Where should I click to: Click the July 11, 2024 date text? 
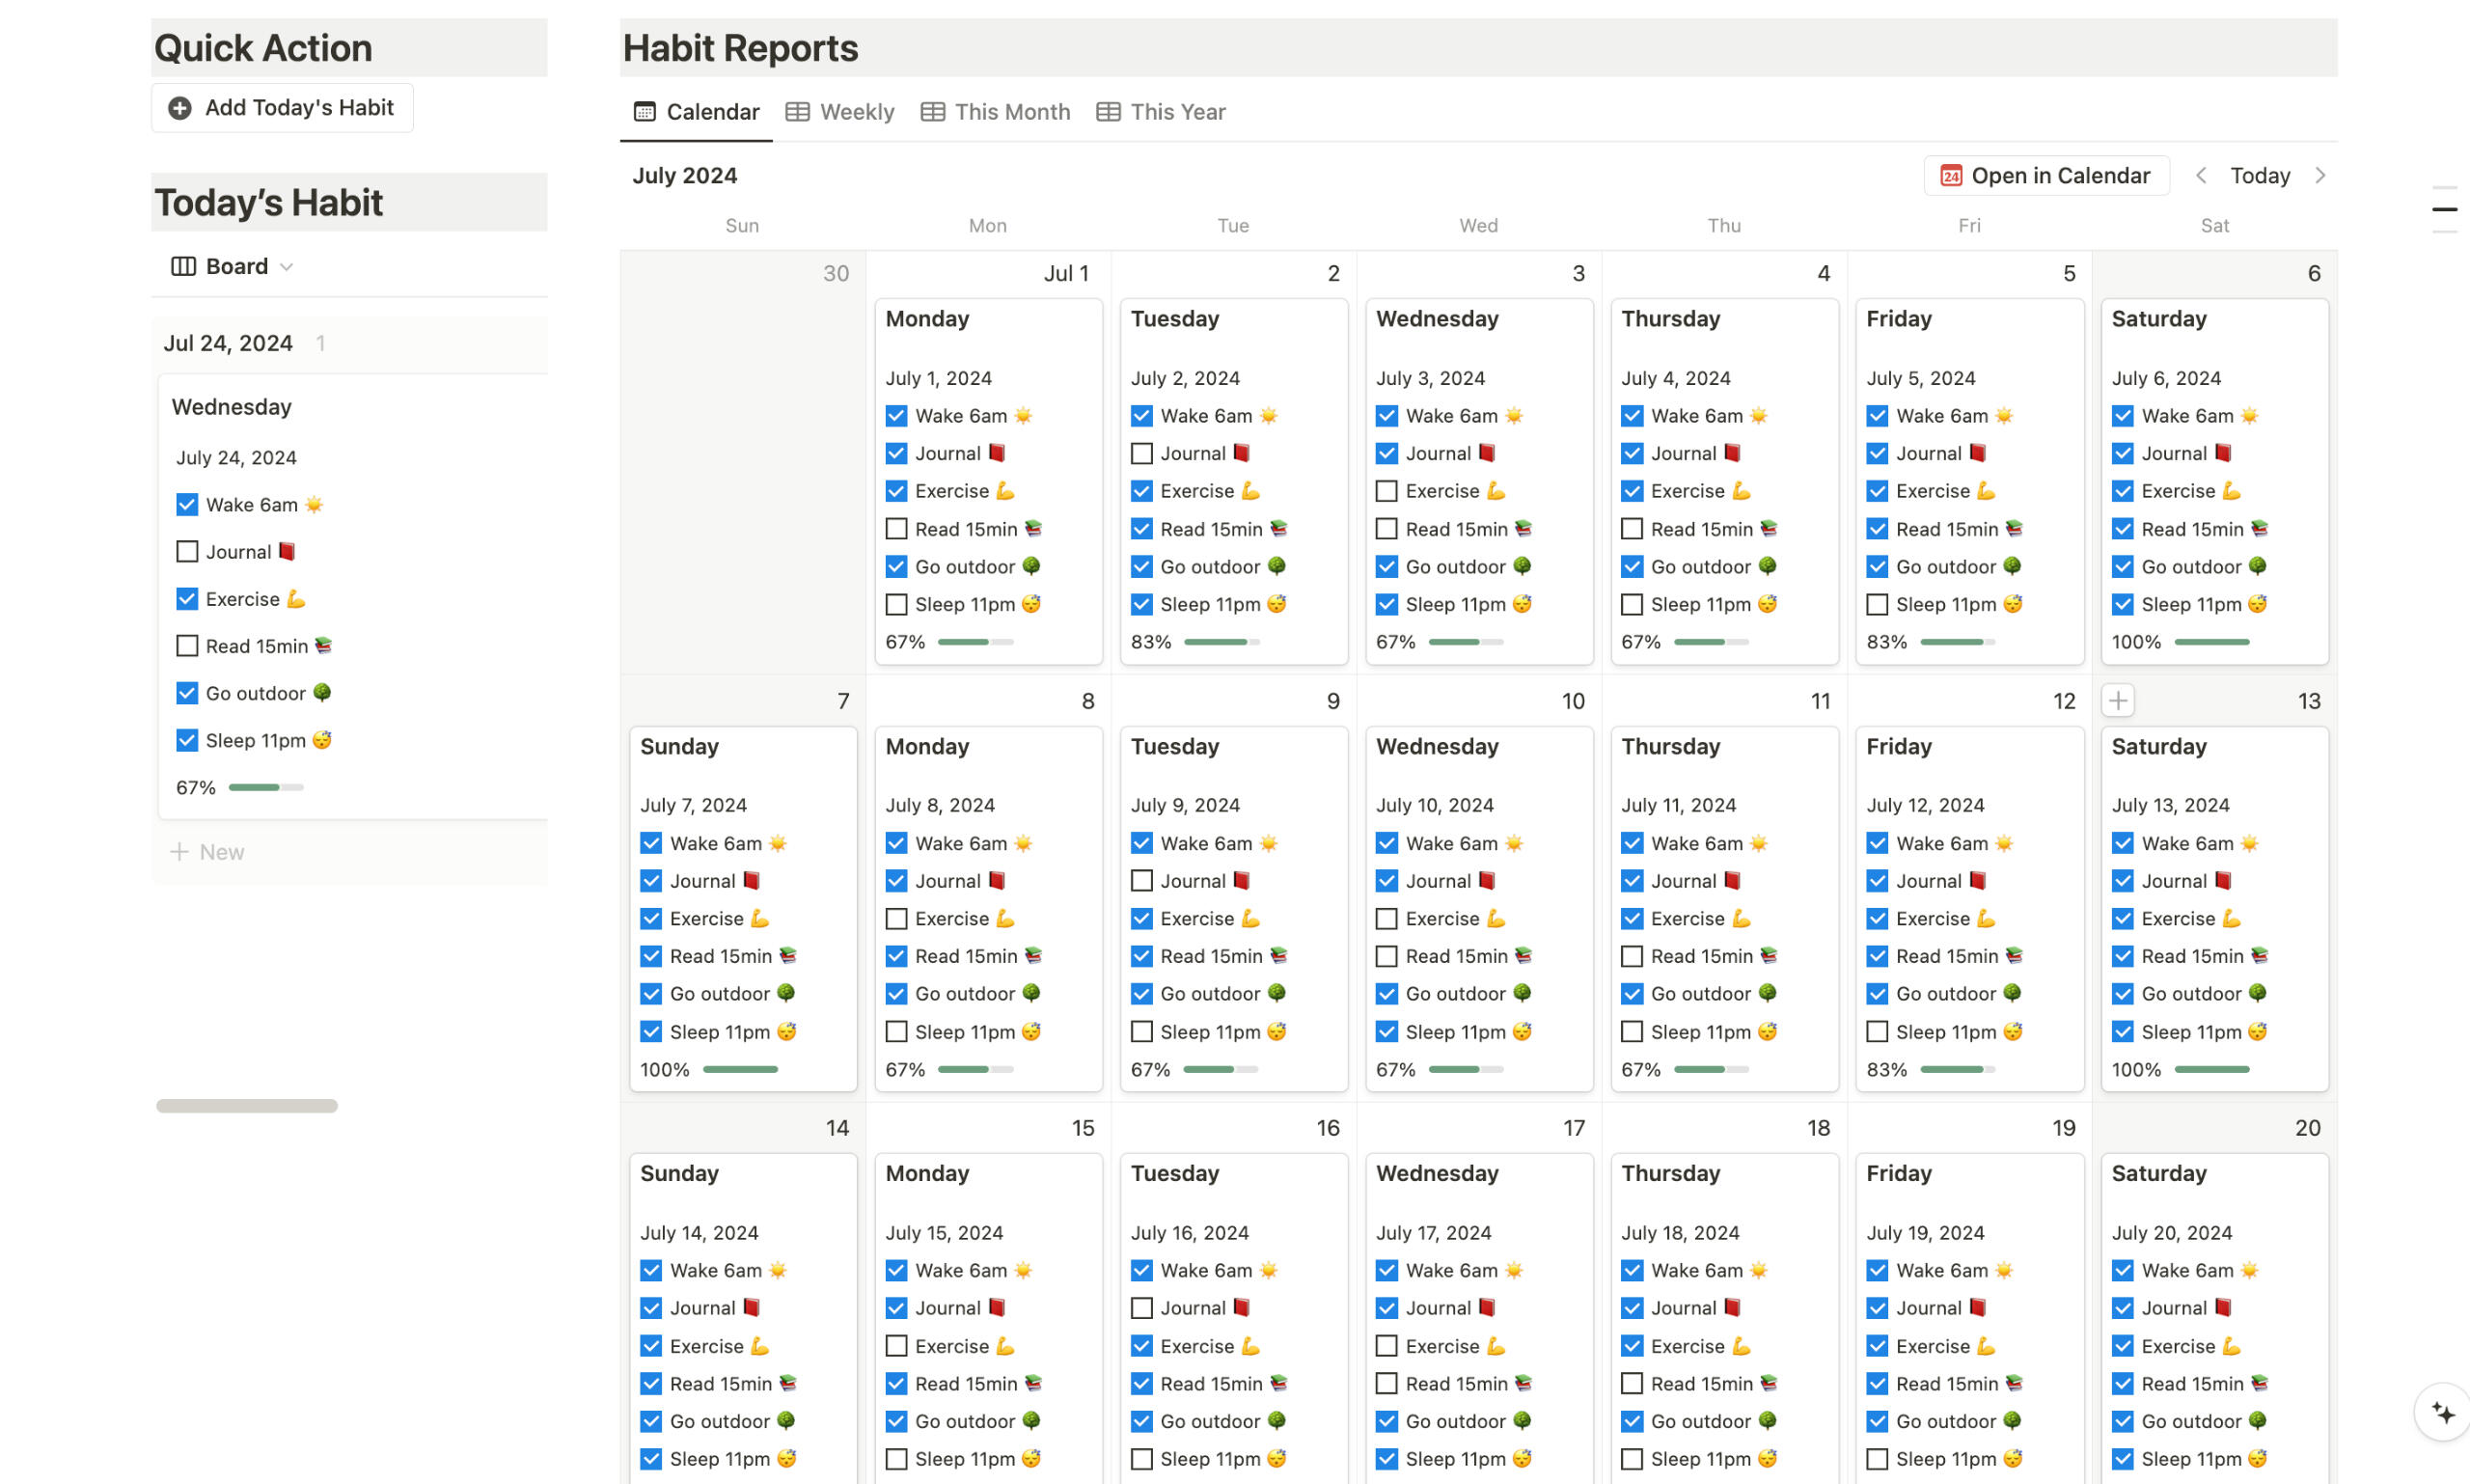[1678, 806]
